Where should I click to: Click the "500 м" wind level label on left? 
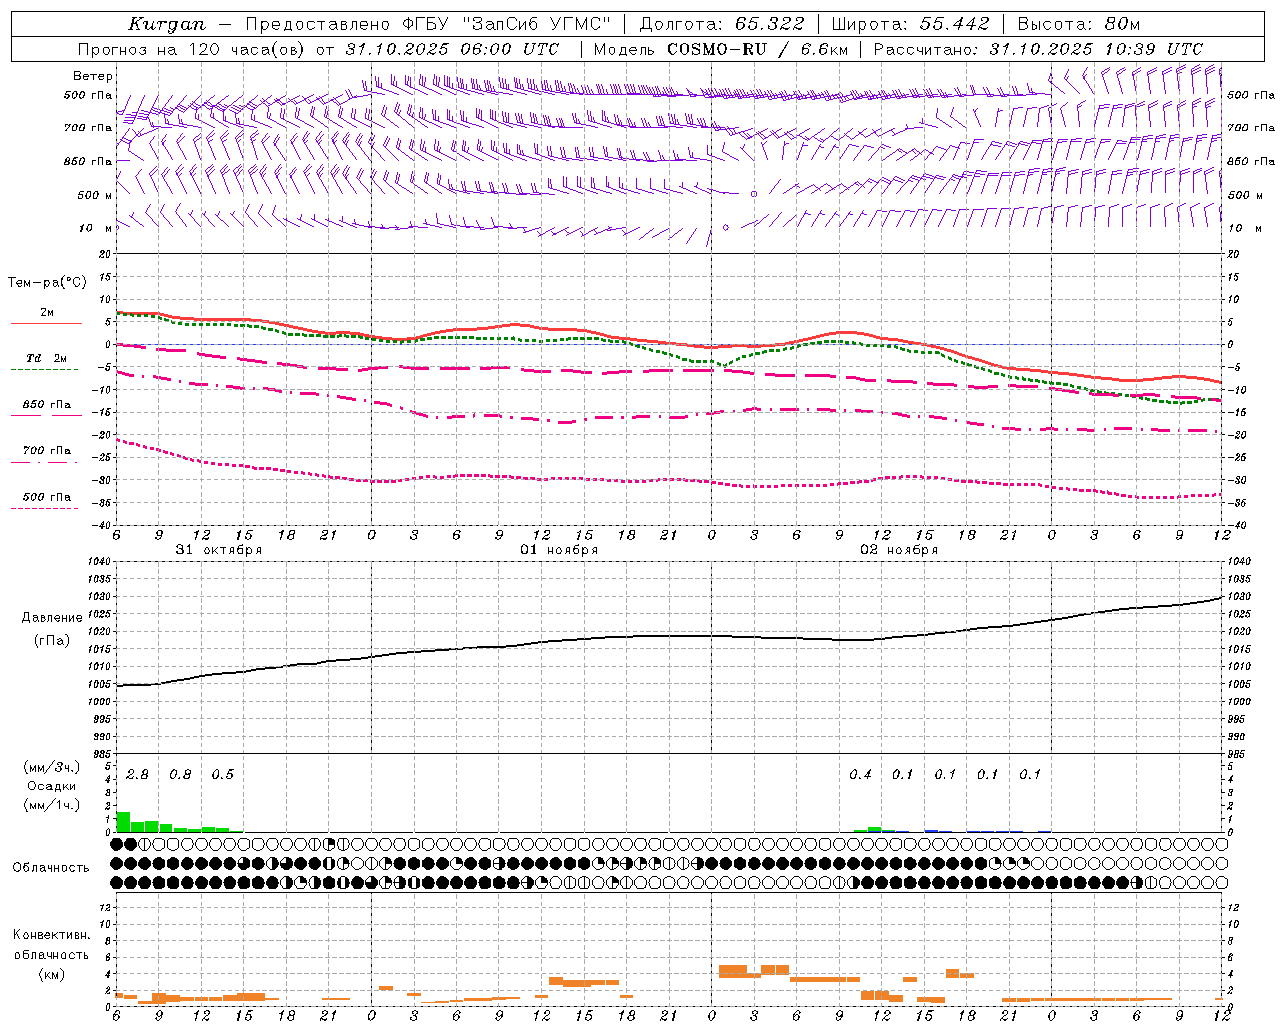pyautogui.click(x=95, y=196)
